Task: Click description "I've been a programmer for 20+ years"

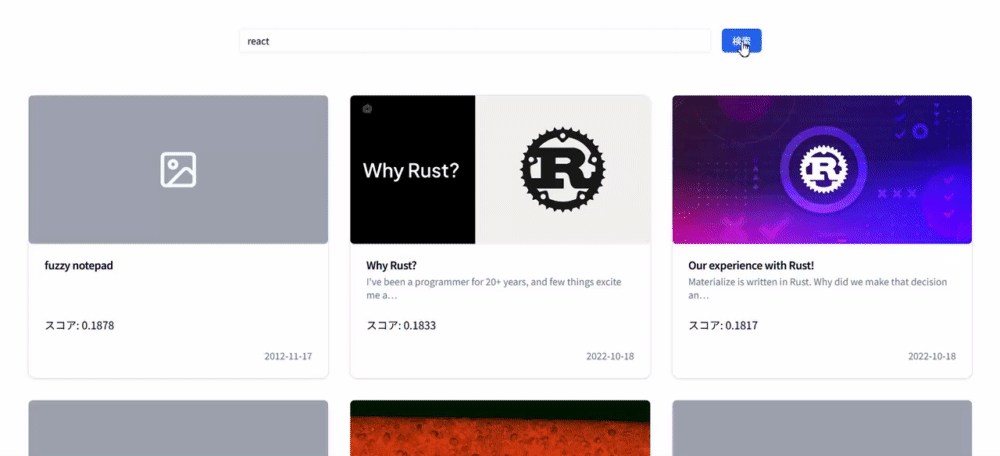Action: [494, 289]
